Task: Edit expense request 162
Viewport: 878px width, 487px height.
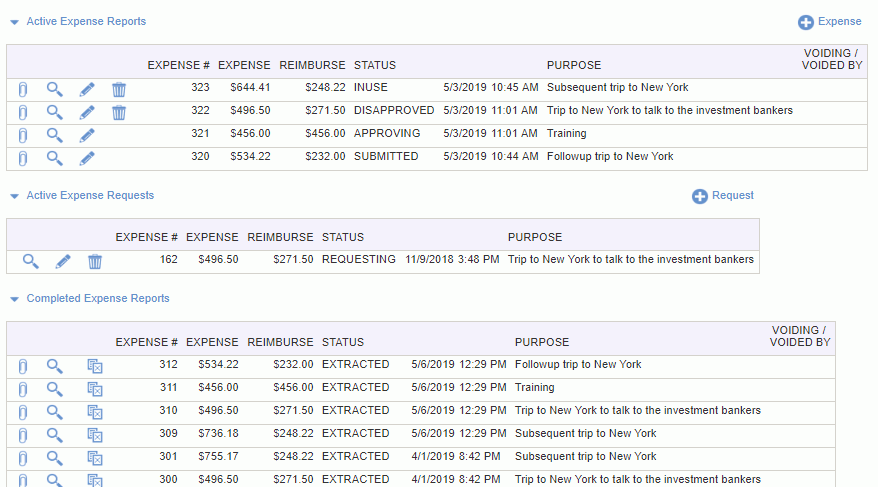Action: [63, 261]
